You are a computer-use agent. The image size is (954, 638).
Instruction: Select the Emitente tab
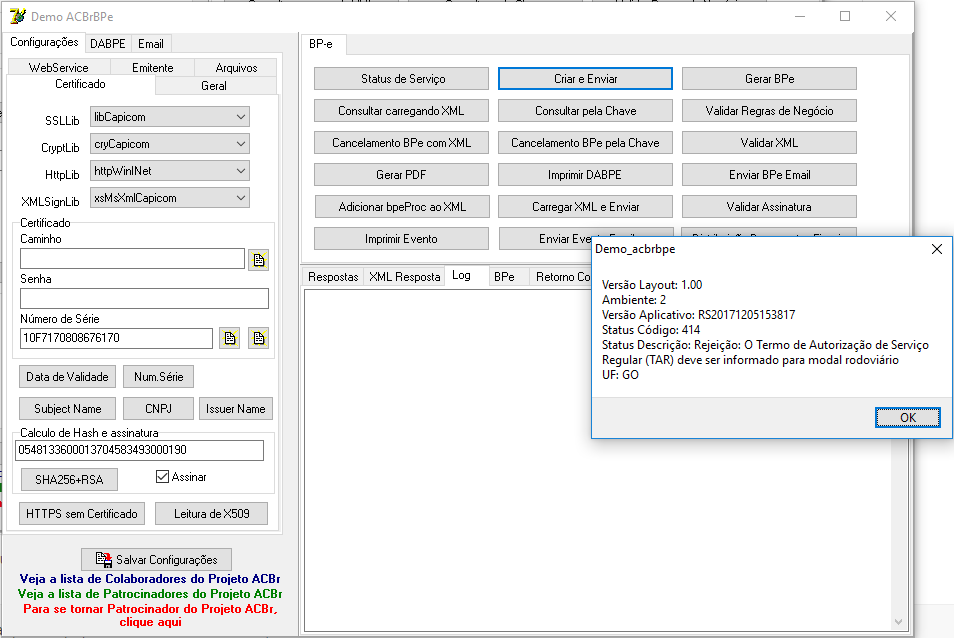pyautogui.click(x=153, y=68)
